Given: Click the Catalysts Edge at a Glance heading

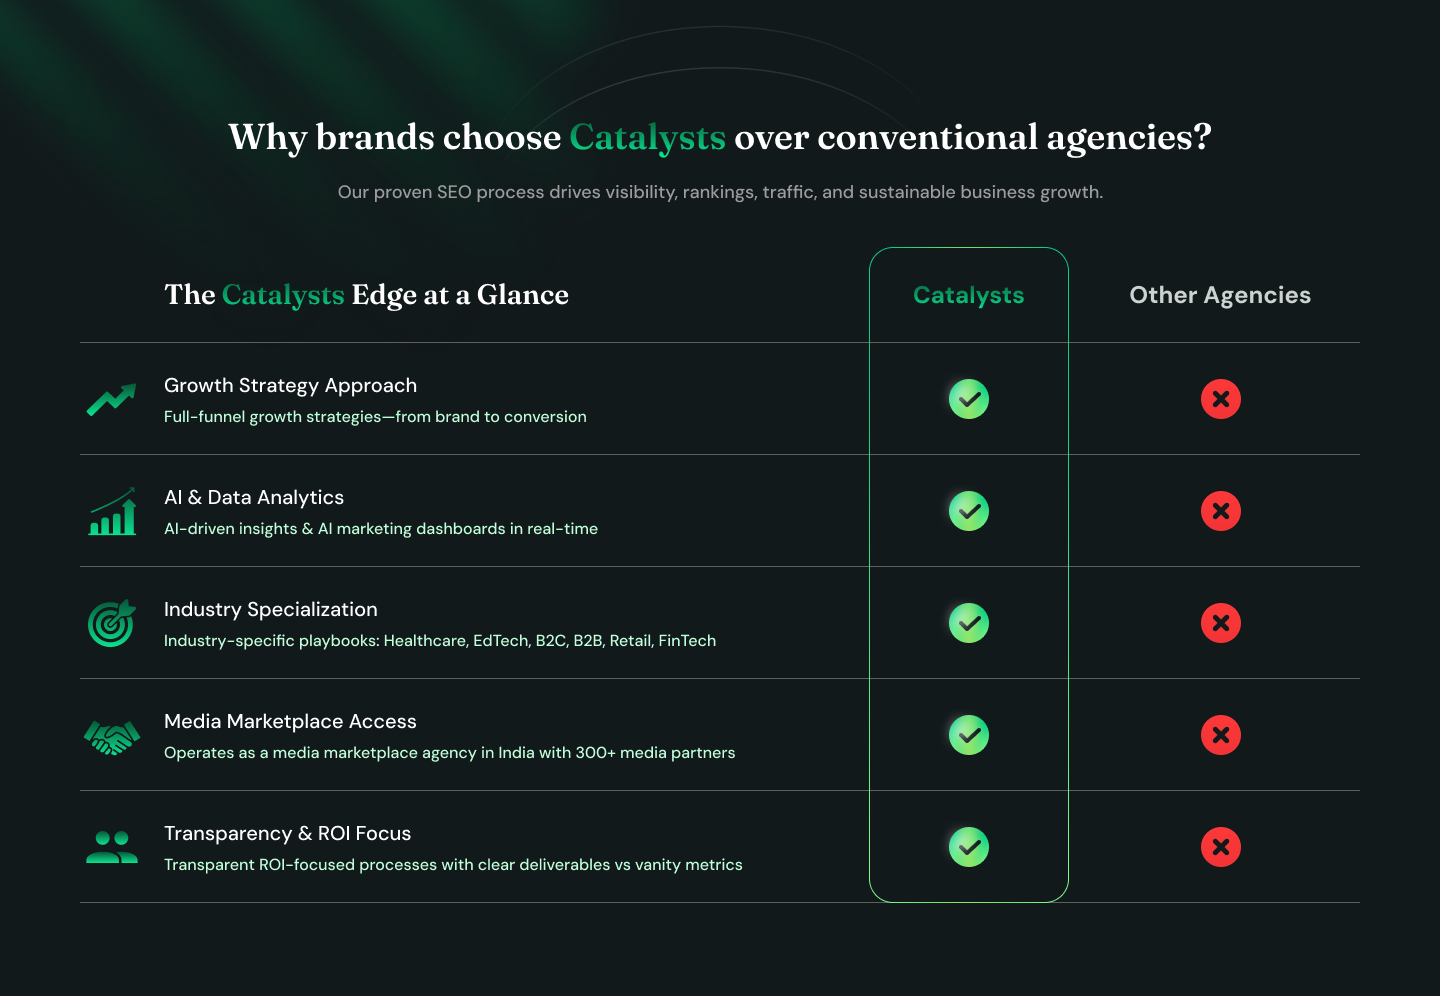Looking at the screenshot, I should (x=366, y=295).
